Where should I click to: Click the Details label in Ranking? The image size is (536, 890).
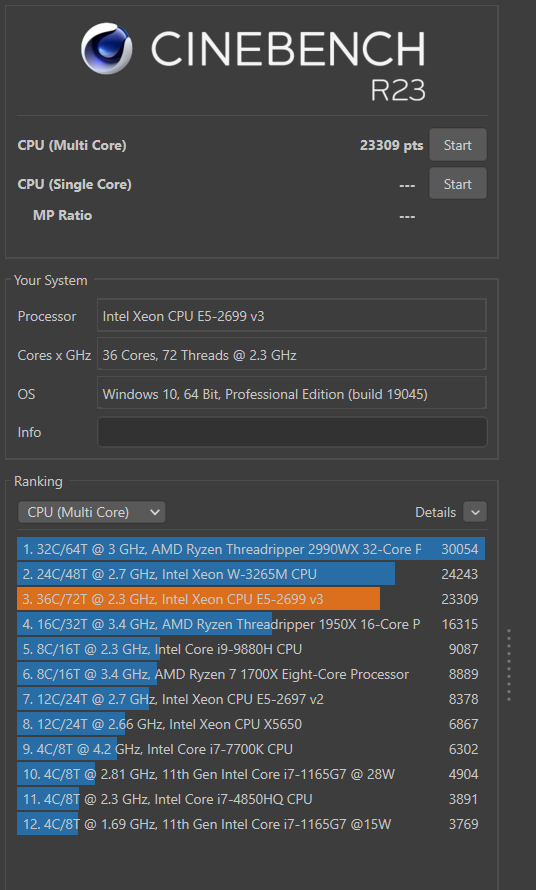(436, 512)
